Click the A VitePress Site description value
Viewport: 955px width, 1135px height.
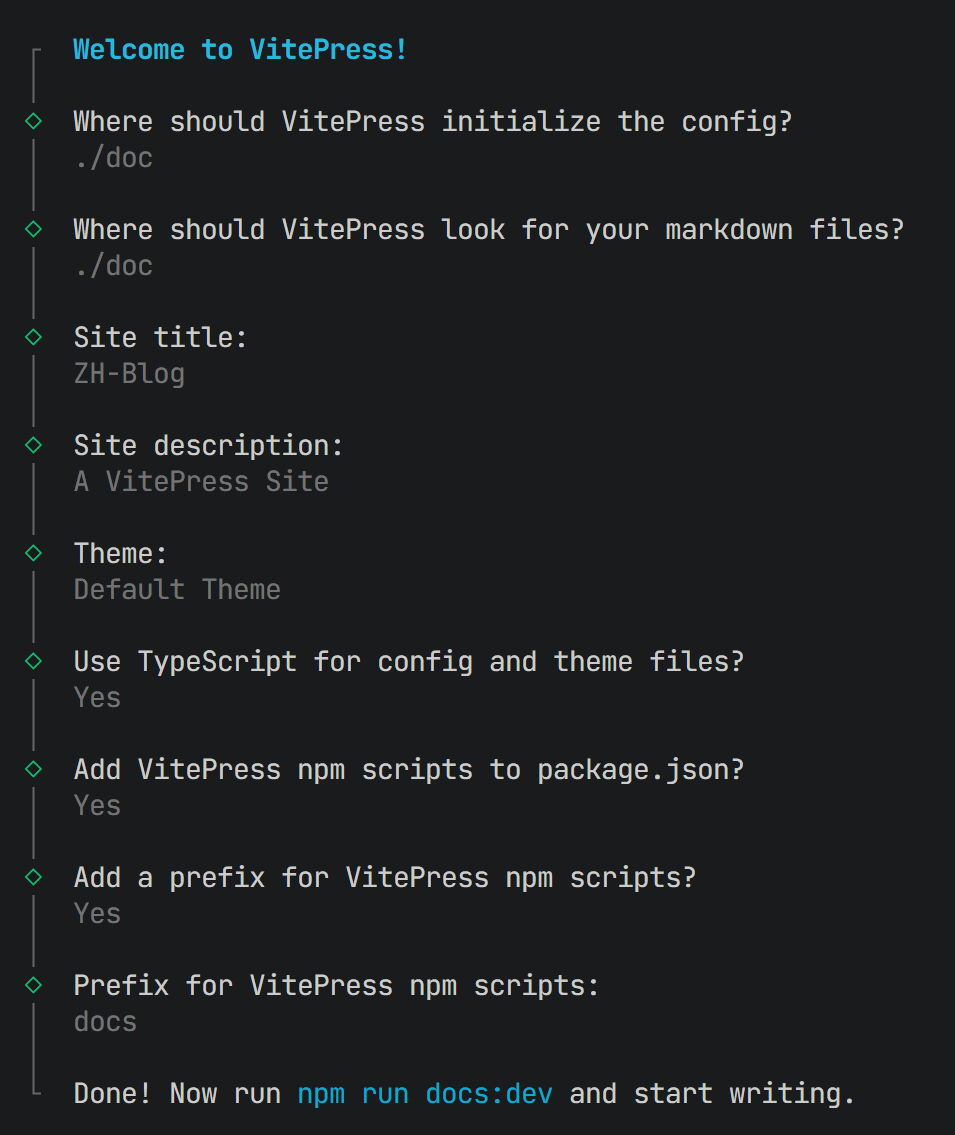click(201, 482)
